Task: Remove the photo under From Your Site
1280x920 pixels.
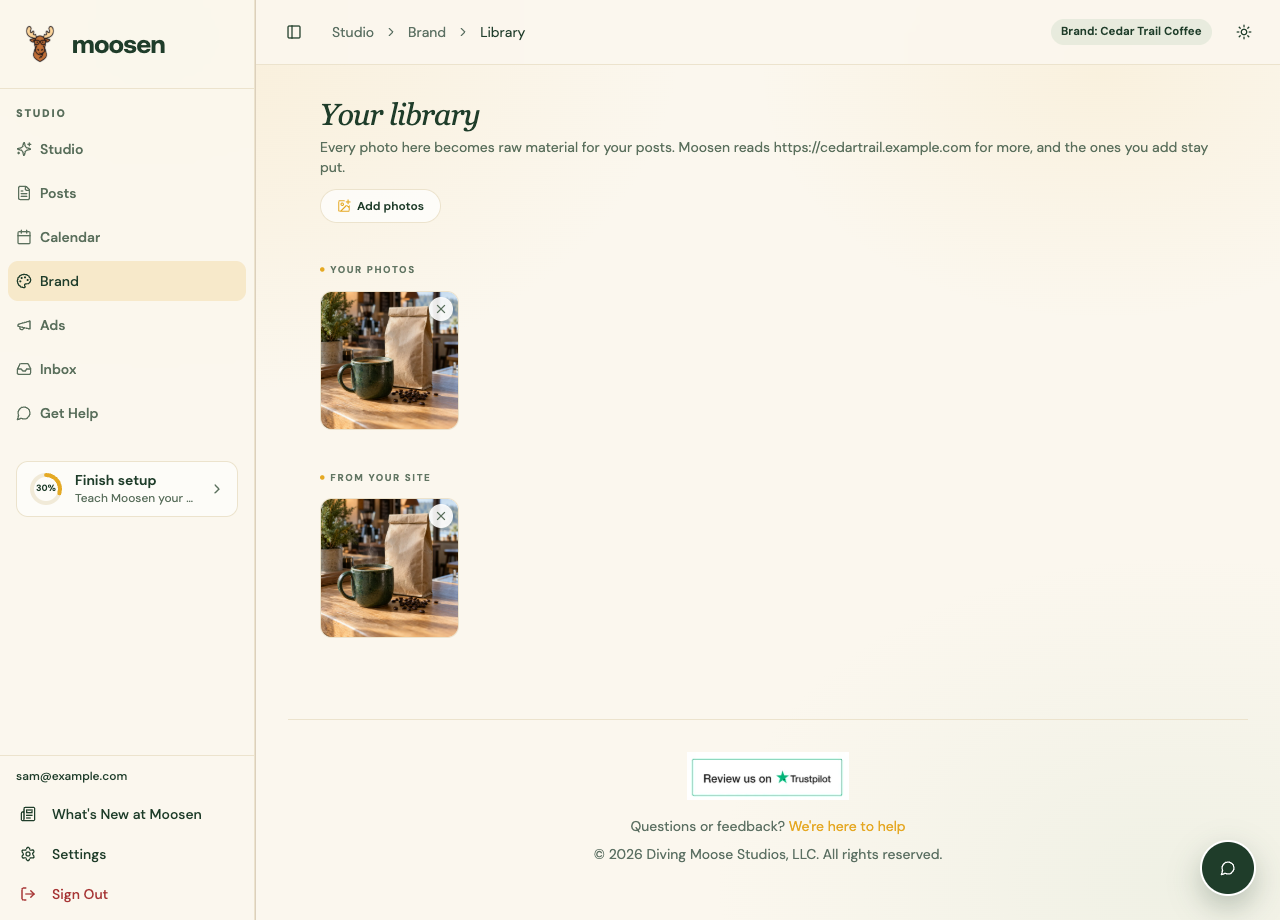Action: pos(441,516)
